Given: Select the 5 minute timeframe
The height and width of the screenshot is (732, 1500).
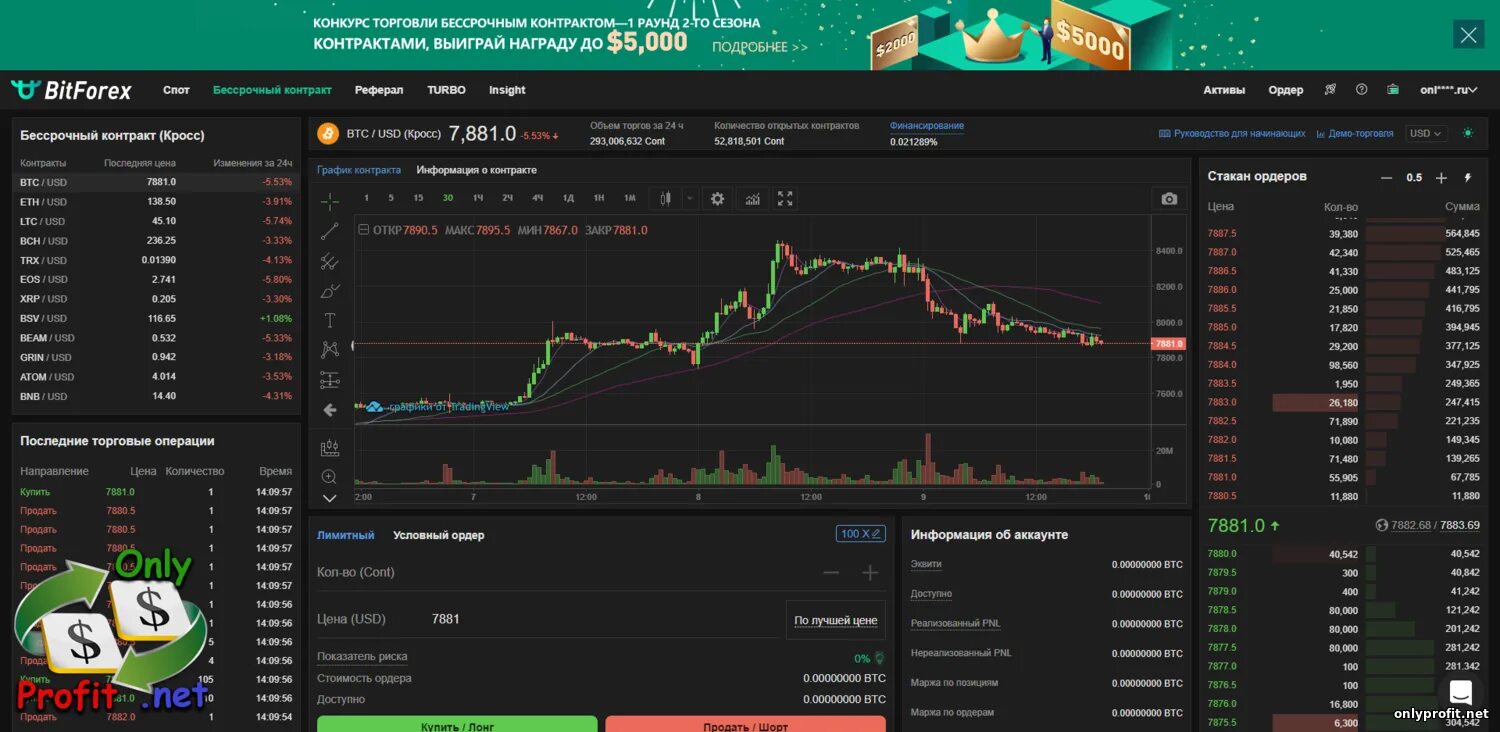Looking at the screenshot, I should click(x=391, y=198).
